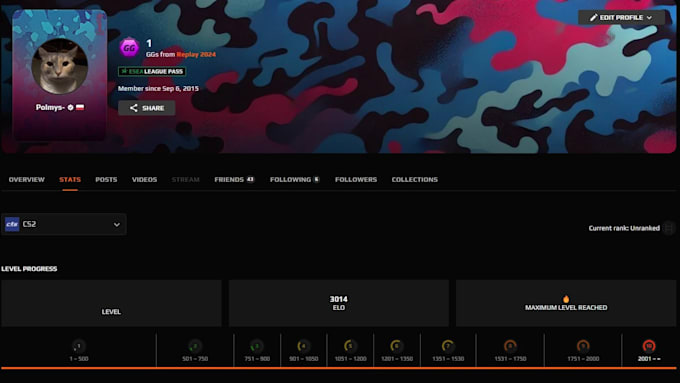Open the Friends tab
This screenshot has width=680, height=383.
pos(234,180)
